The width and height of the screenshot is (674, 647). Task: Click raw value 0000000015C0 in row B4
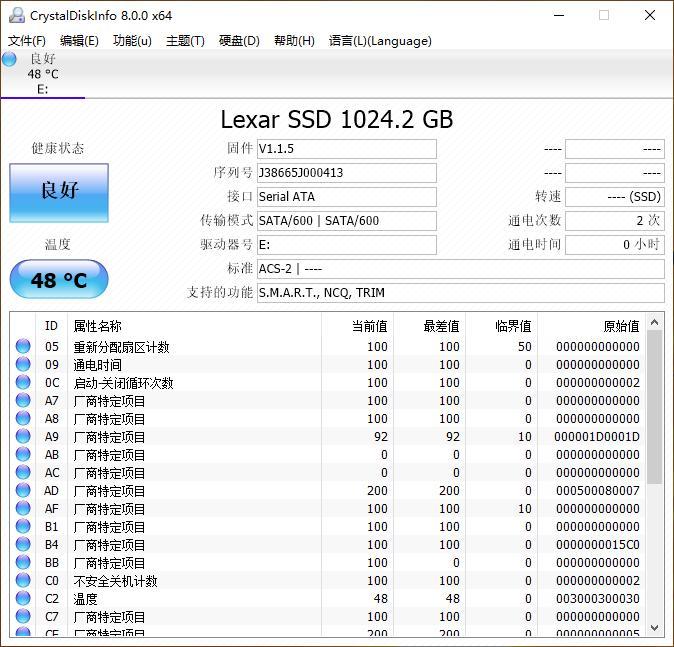click(598, 545)
